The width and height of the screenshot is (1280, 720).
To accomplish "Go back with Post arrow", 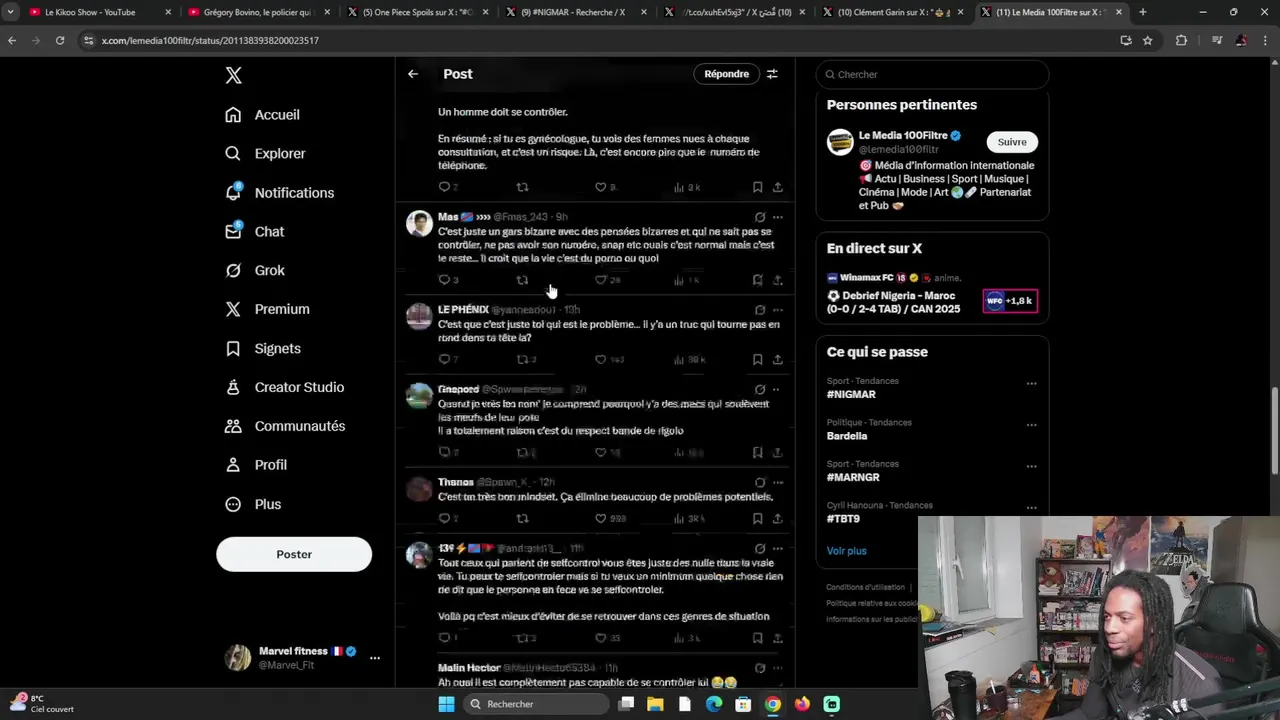I will click(x=413, y=74).
